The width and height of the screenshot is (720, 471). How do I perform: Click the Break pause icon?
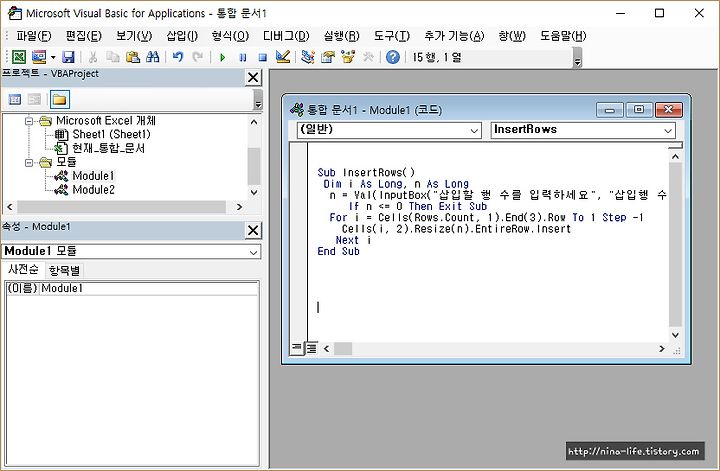coord(243,57)
